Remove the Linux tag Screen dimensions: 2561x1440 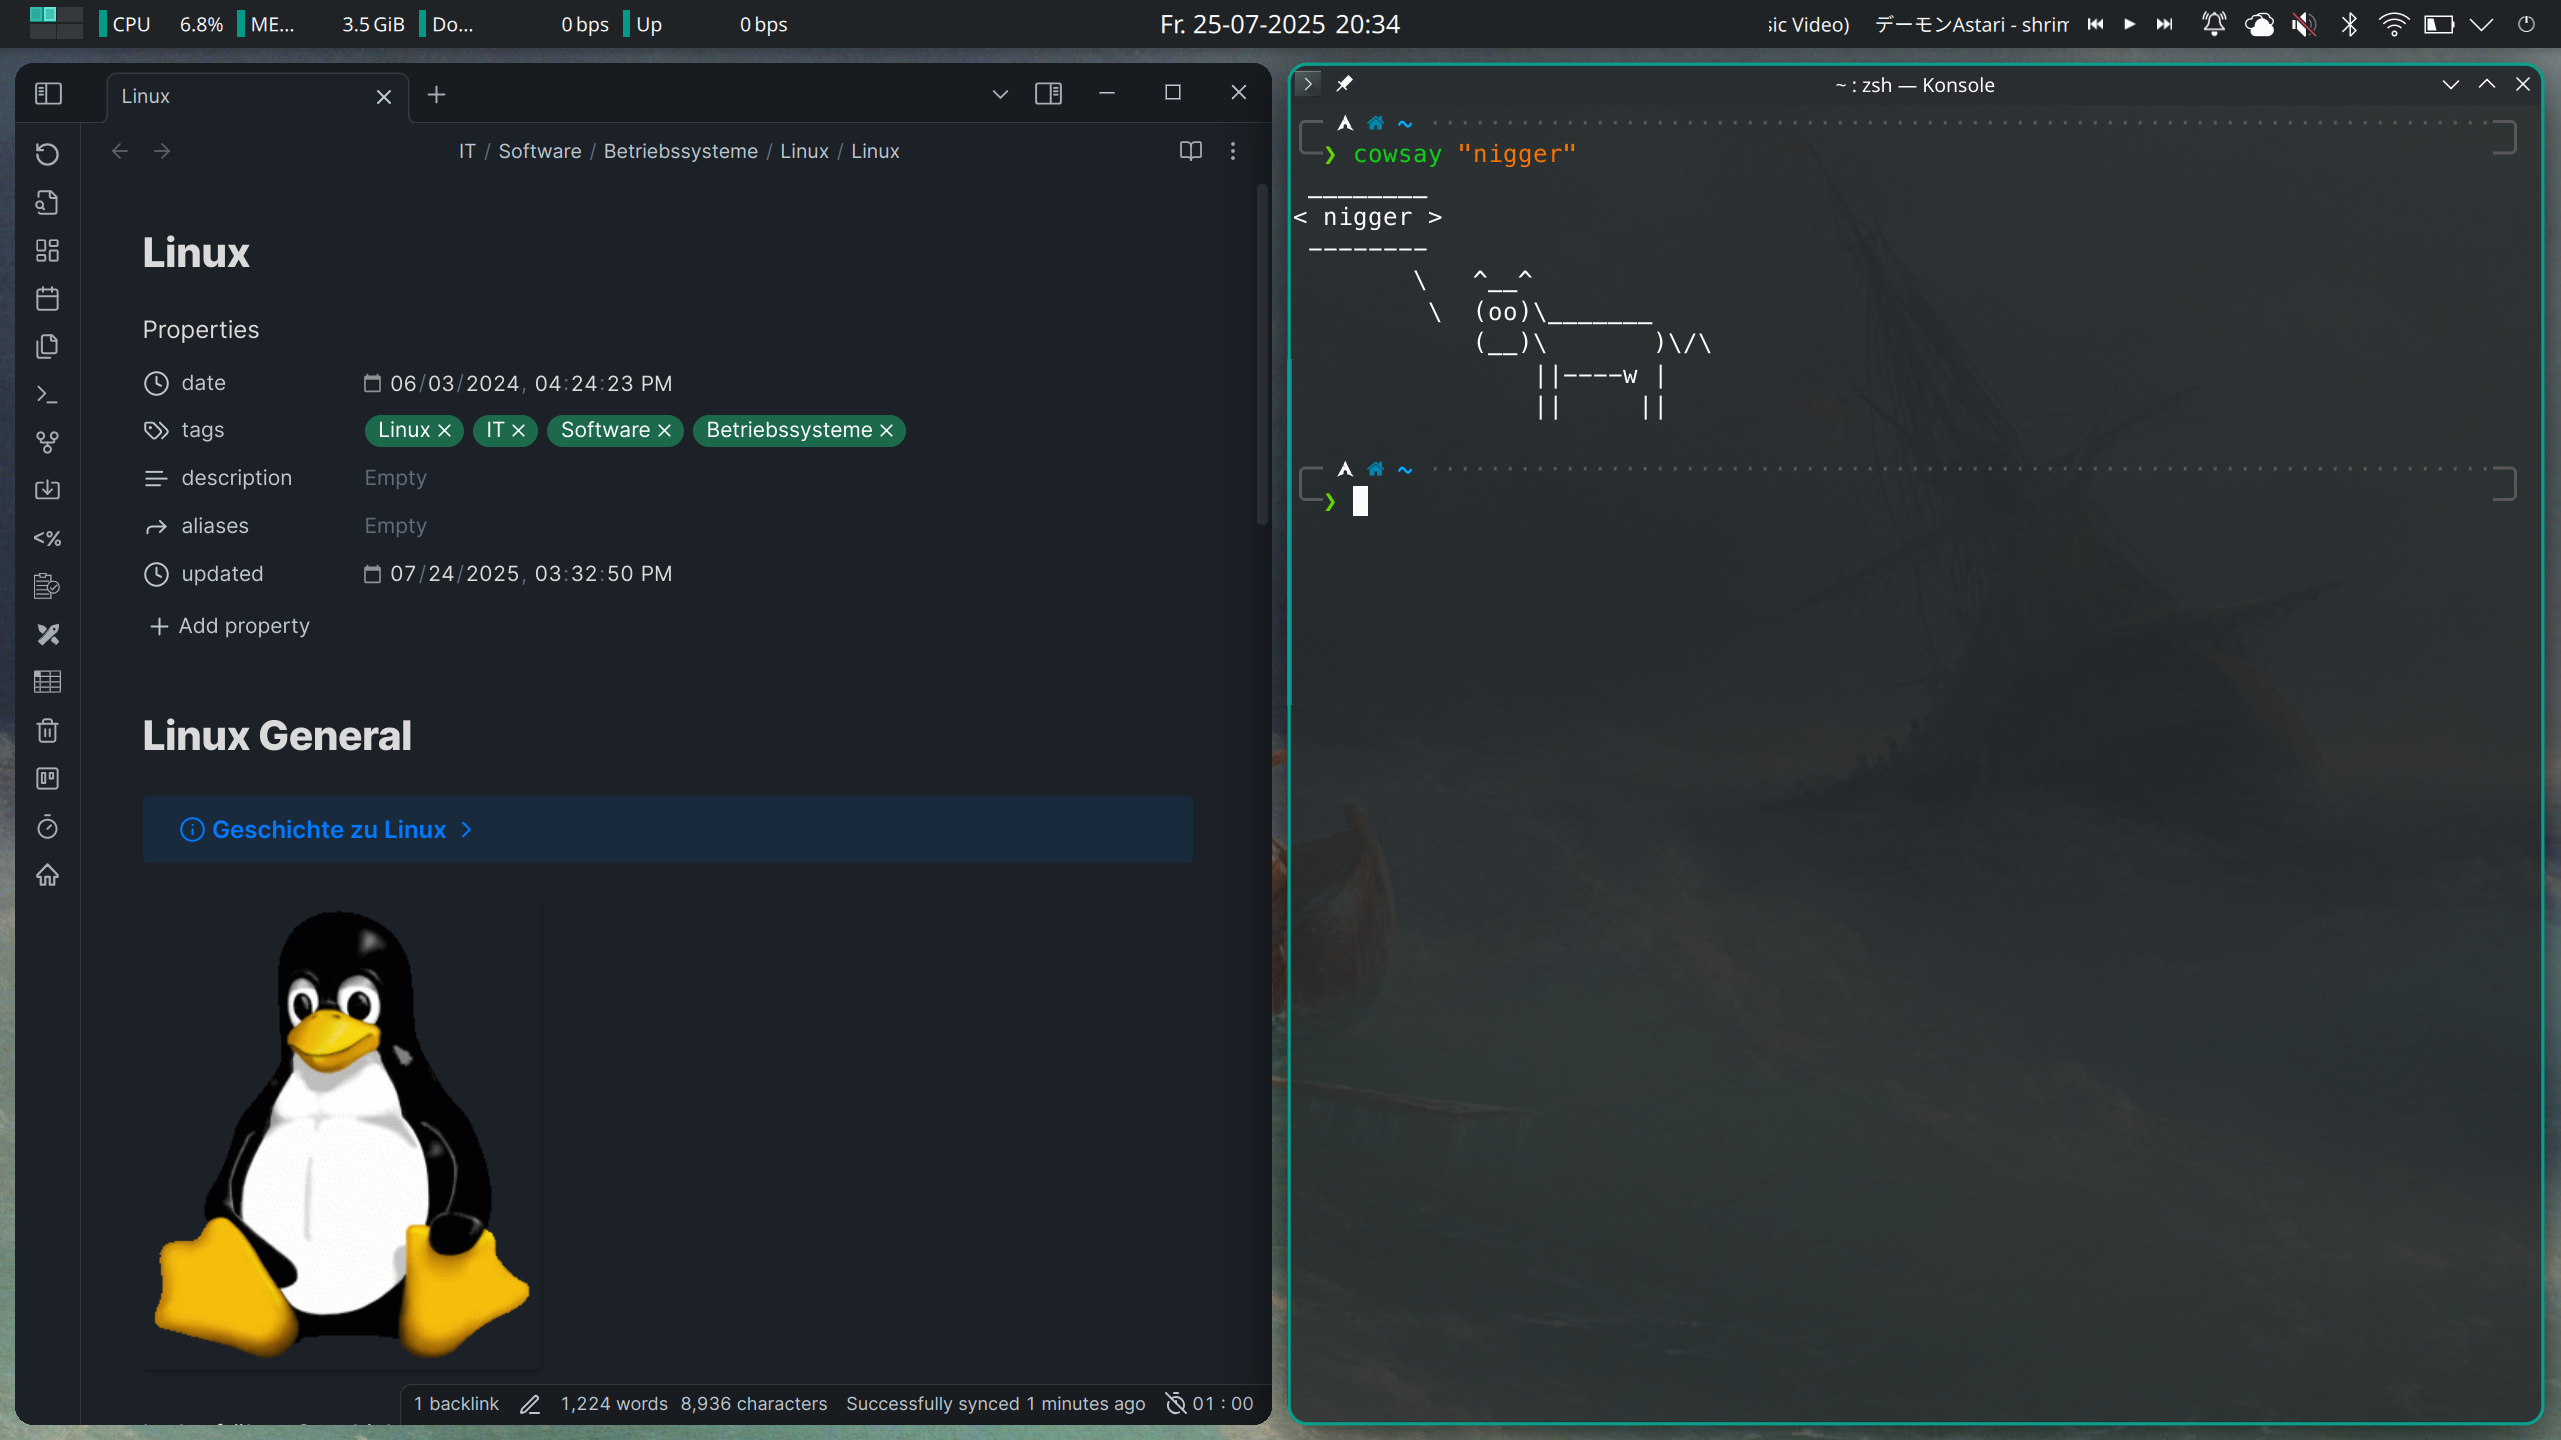point(445,430)
